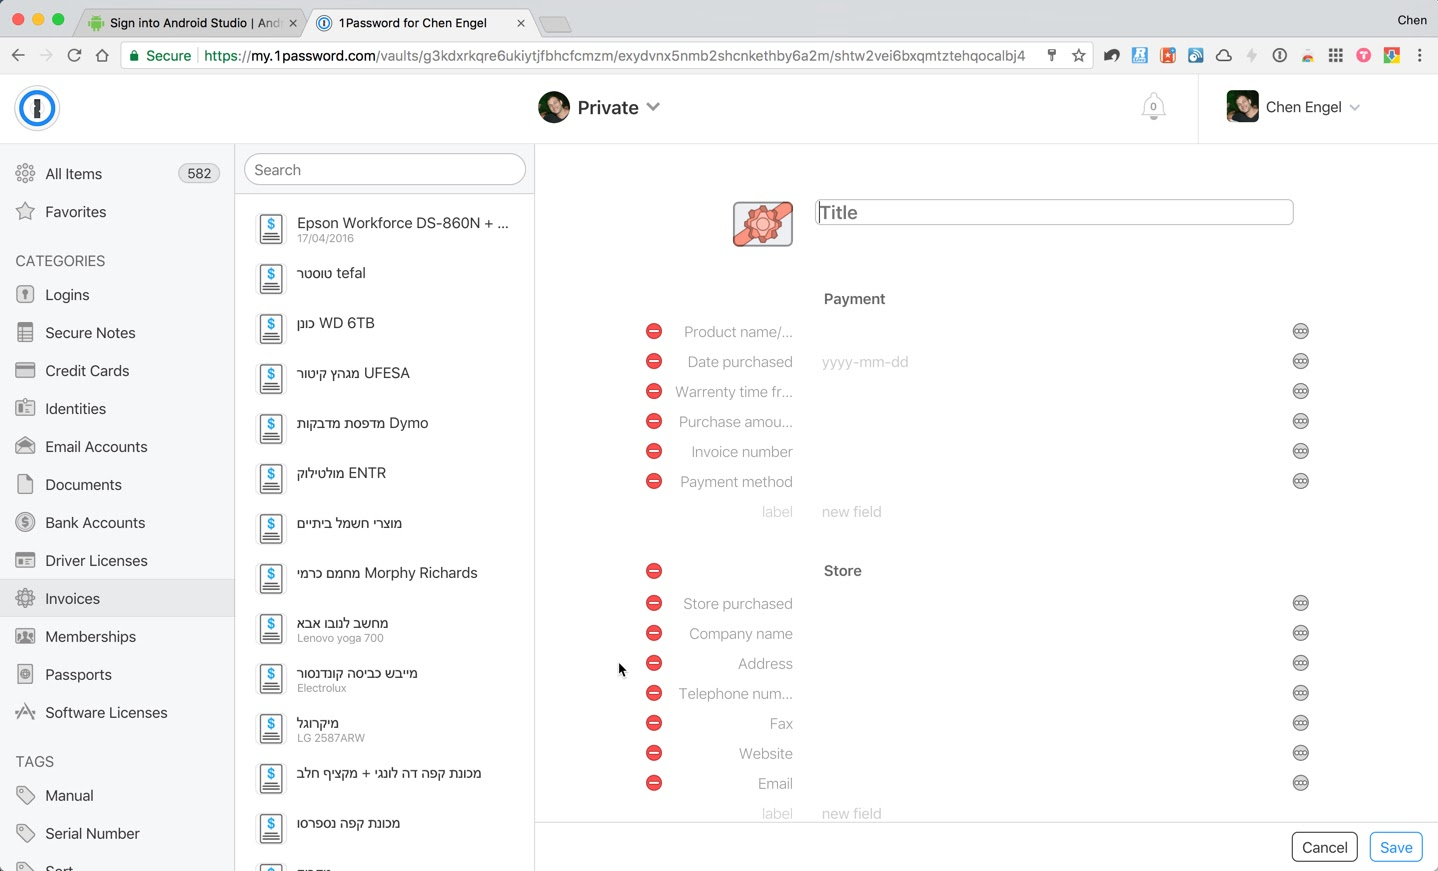Open All Items in sidebar
This screenshot has height=871, width=1438.
(x=117, y=174)
